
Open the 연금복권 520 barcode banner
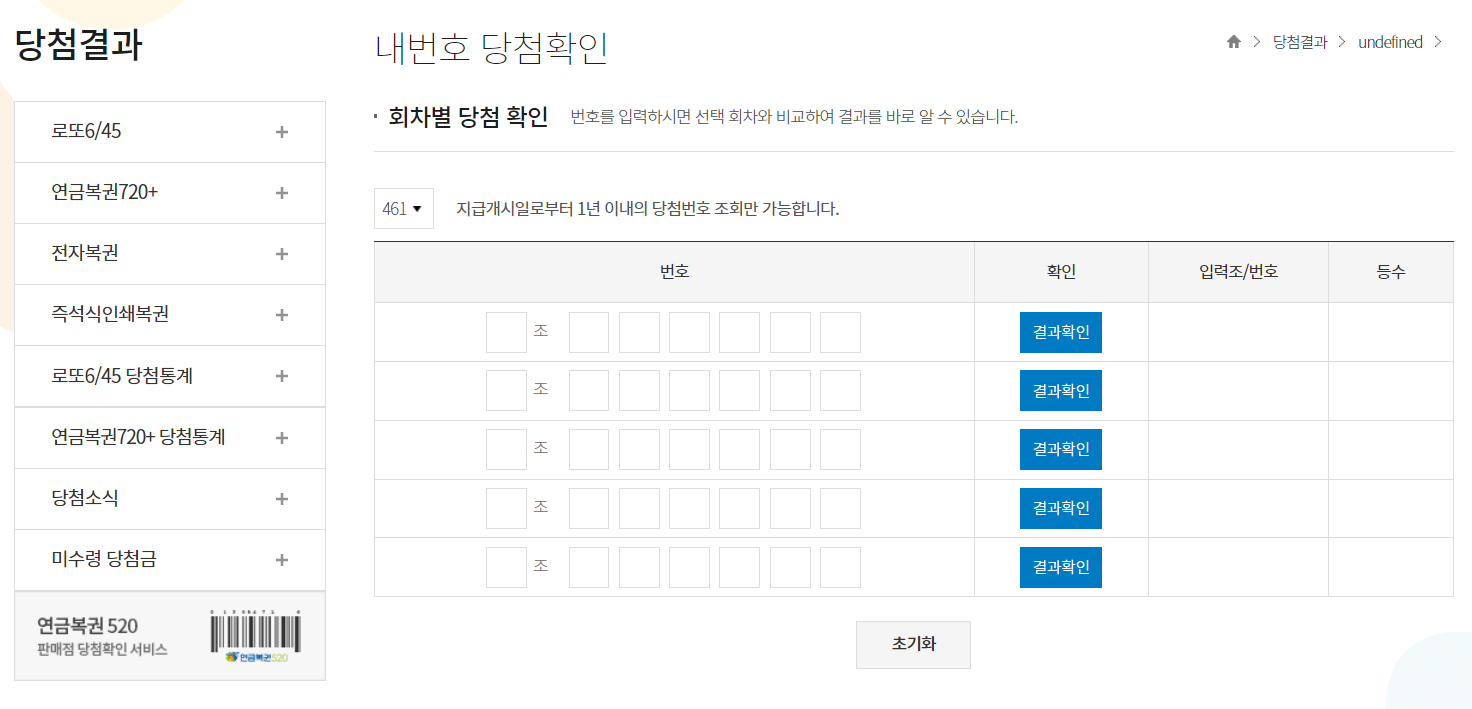tap(169, 635)
